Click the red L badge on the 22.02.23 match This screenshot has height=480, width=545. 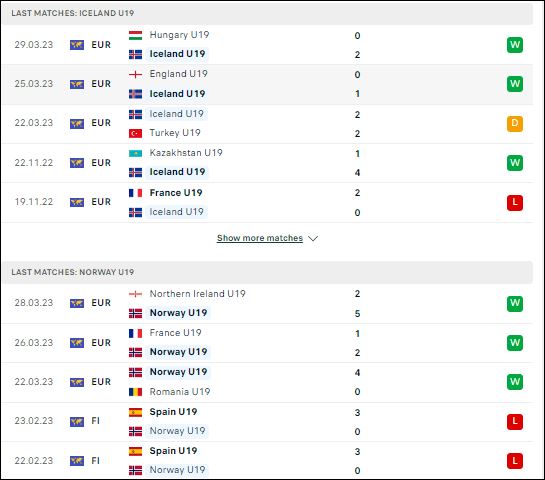pyautogui.click(x=515, y=461)
